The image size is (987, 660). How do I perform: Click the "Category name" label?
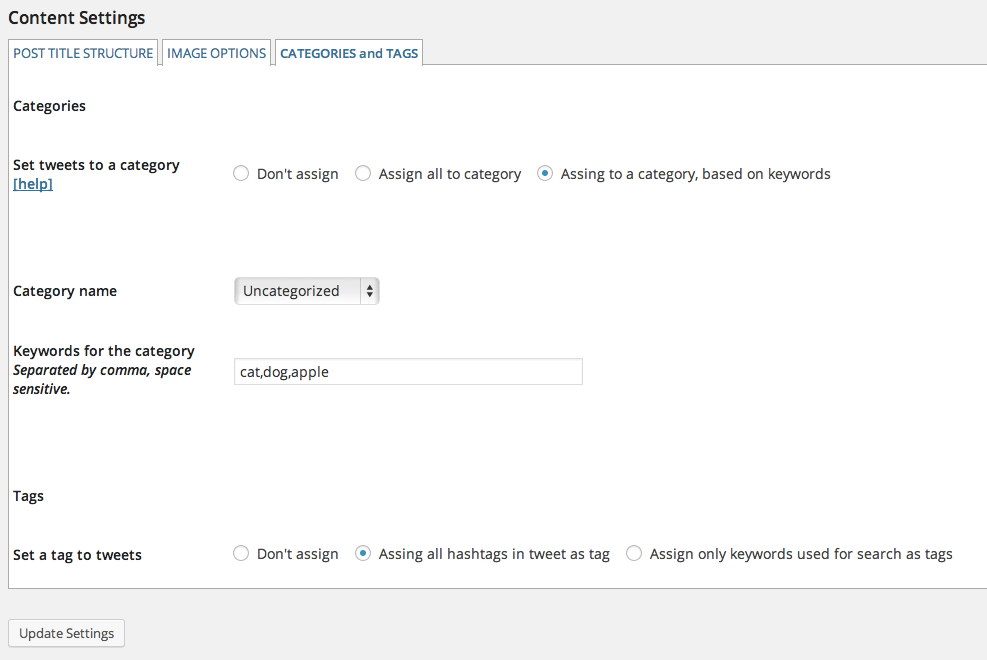tap(65, 291)
